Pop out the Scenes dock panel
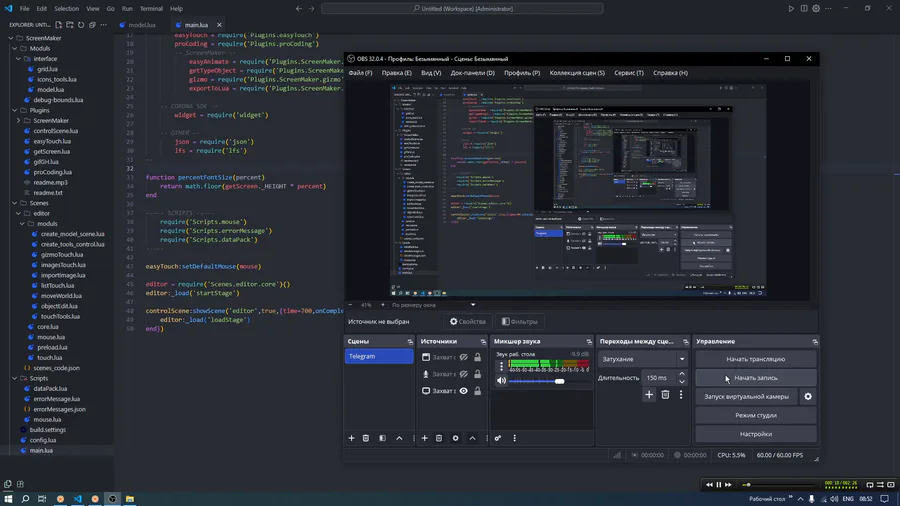900x506 pixels. point(410,341)
